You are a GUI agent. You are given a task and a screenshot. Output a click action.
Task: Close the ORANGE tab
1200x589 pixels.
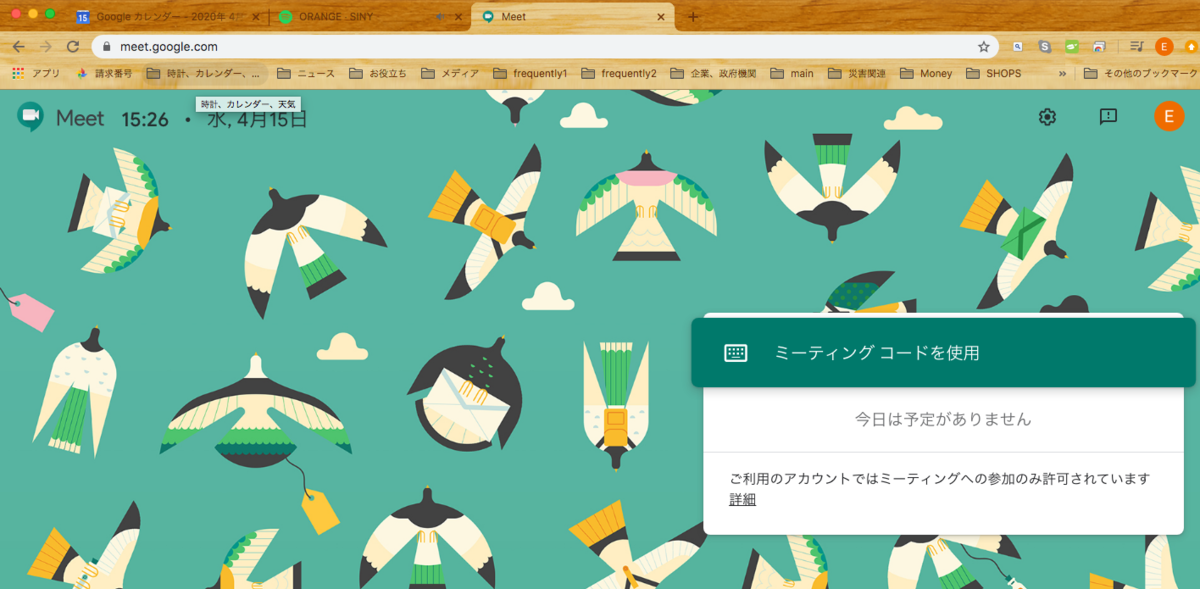tap(459, 17)
